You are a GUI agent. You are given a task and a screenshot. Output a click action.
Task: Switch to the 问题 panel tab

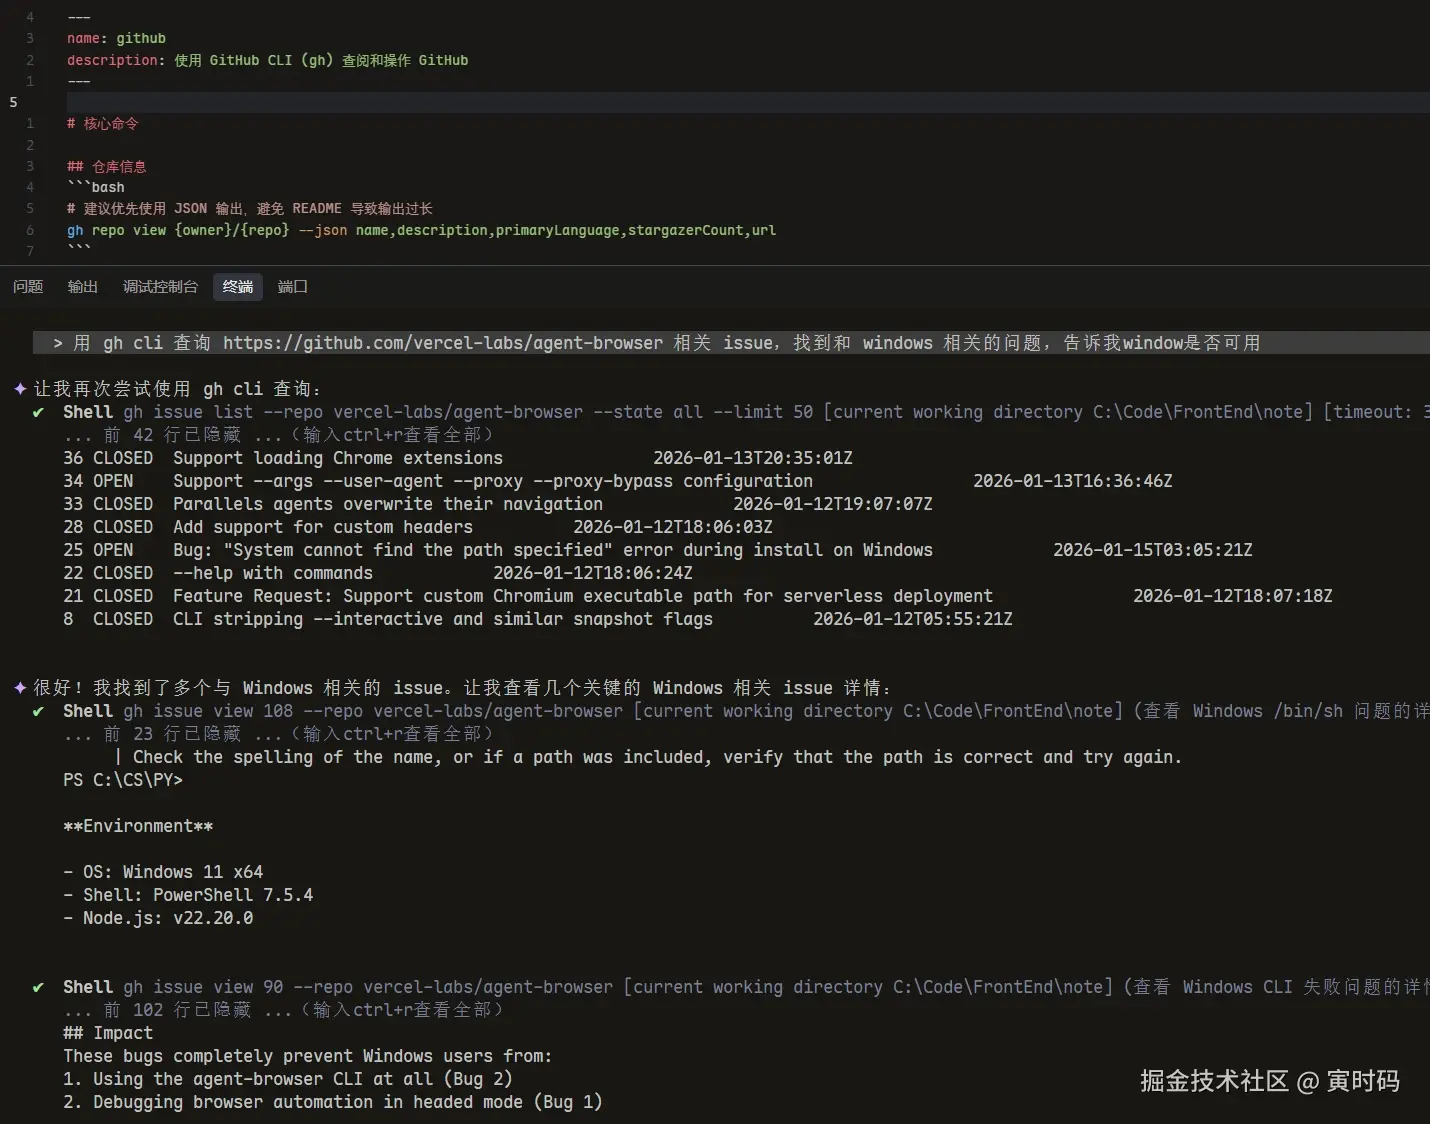(28, 287)
